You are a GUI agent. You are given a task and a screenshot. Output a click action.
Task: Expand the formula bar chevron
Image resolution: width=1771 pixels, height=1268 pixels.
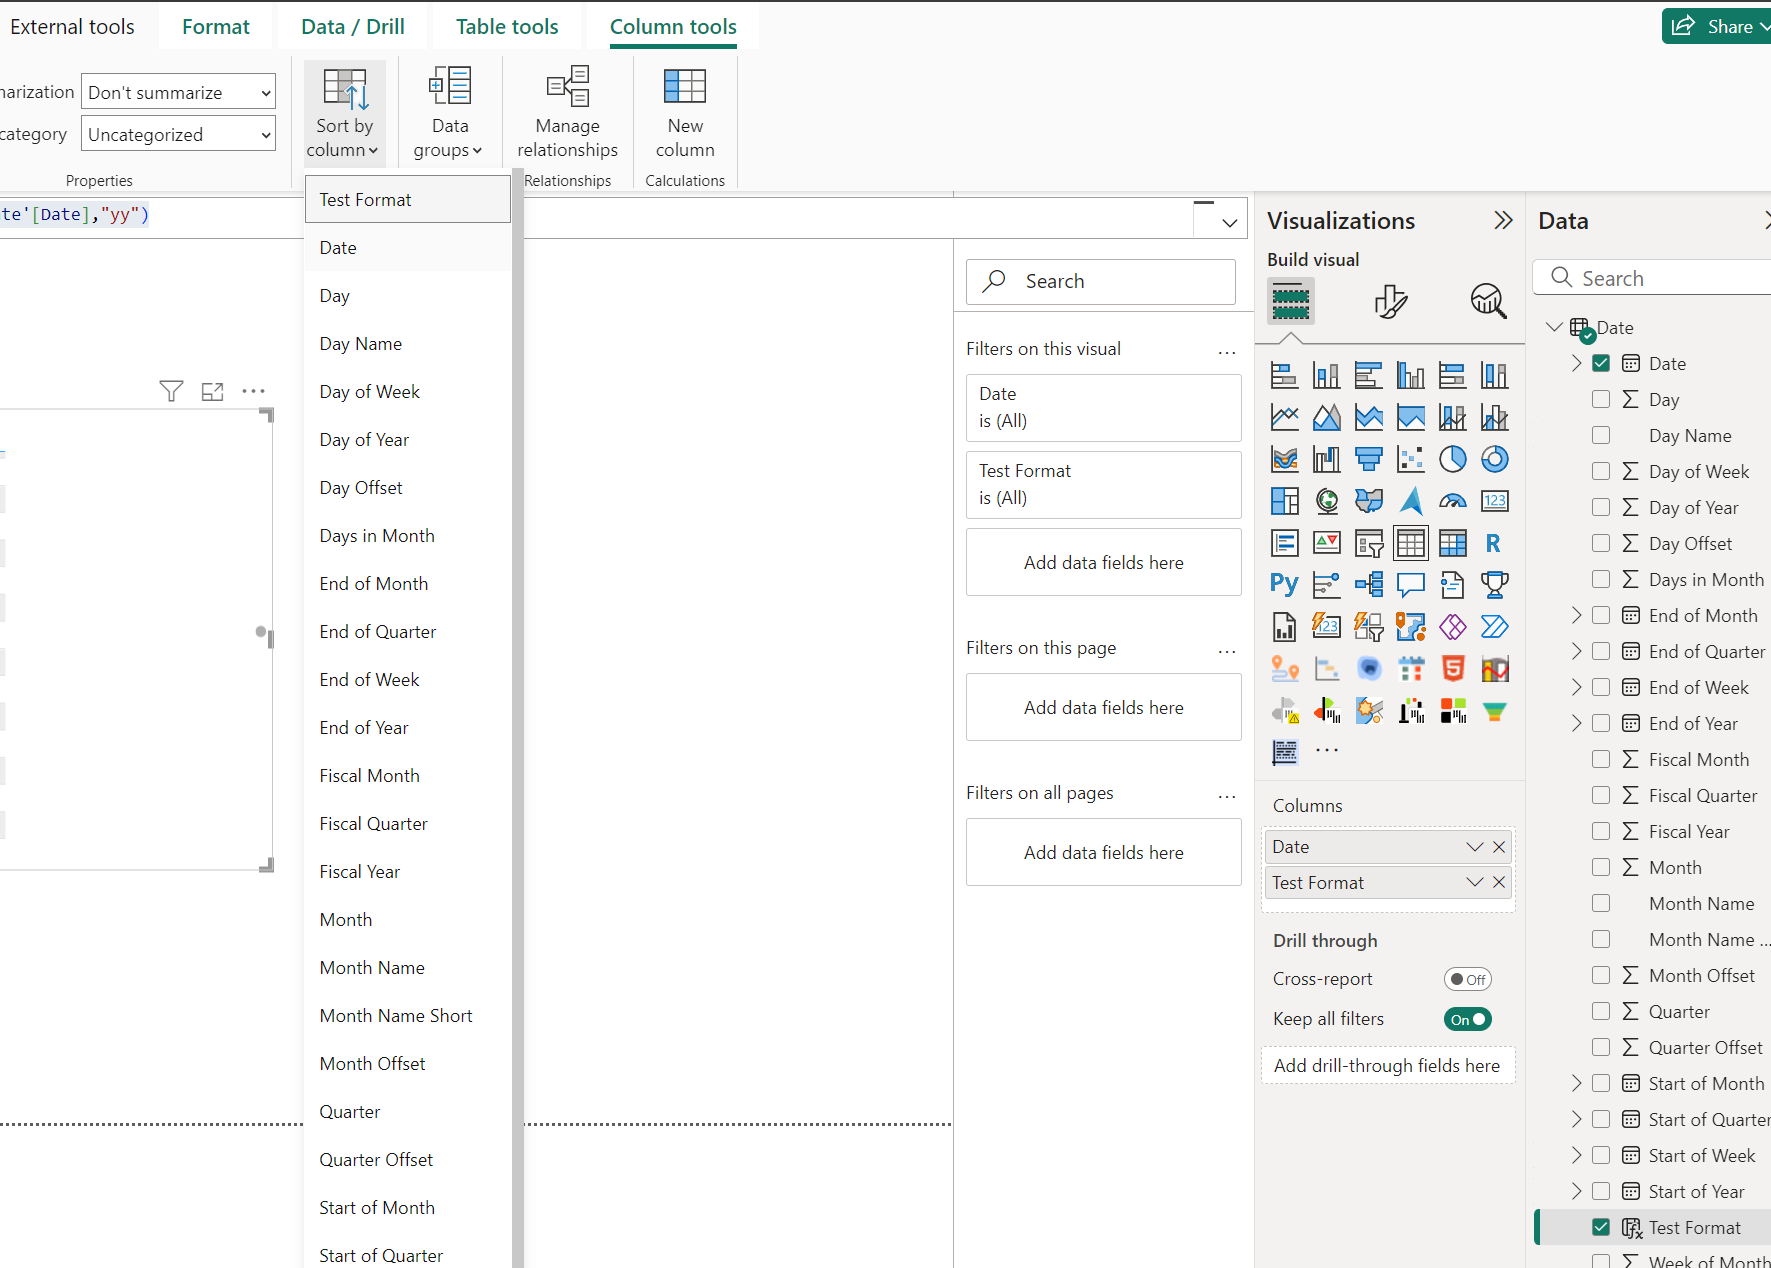click(x=1230, y=222)
